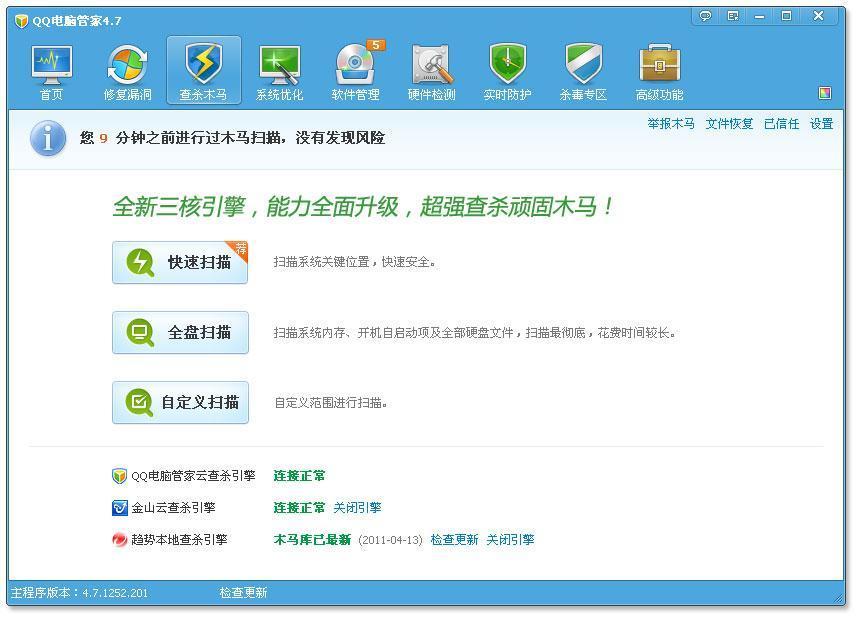The width and height of the screenshot is (857, 617).
Task: Open 硬件检测 hardware detection icon
Action: click(432, 66)
